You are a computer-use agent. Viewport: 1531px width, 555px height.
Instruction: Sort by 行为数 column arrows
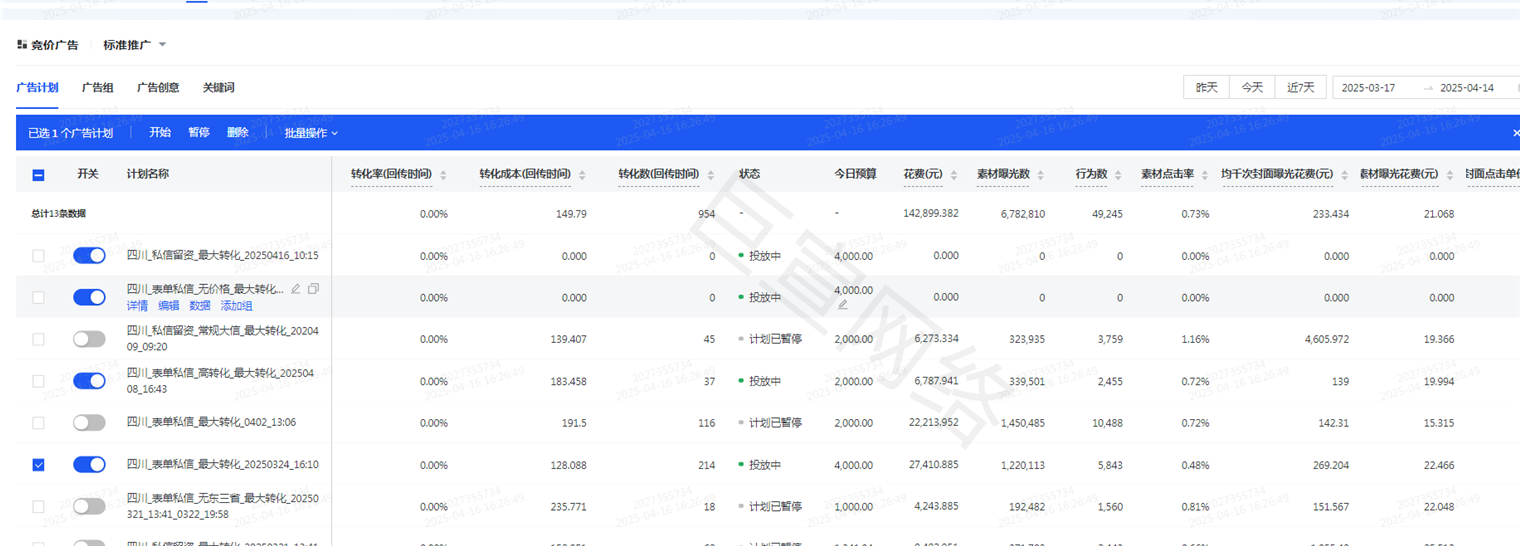tap(1118, 175)
